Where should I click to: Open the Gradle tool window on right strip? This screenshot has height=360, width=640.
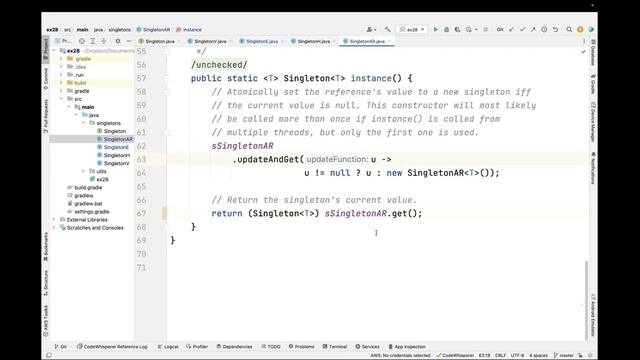(x=593, y=84)
